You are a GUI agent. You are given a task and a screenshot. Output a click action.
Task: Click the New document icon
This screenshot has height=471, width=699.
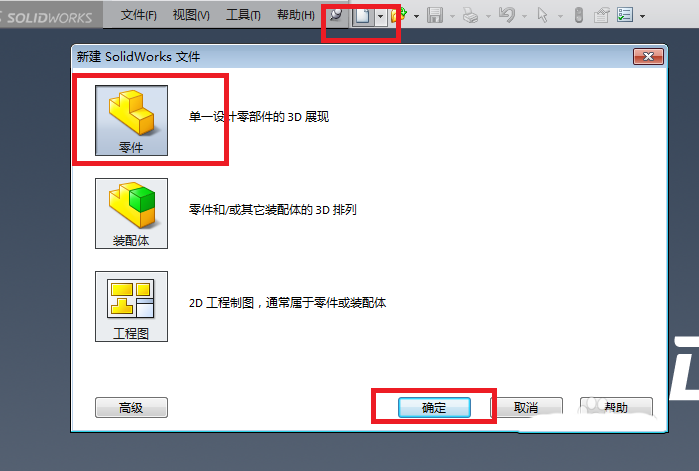(x=362, y=16)
